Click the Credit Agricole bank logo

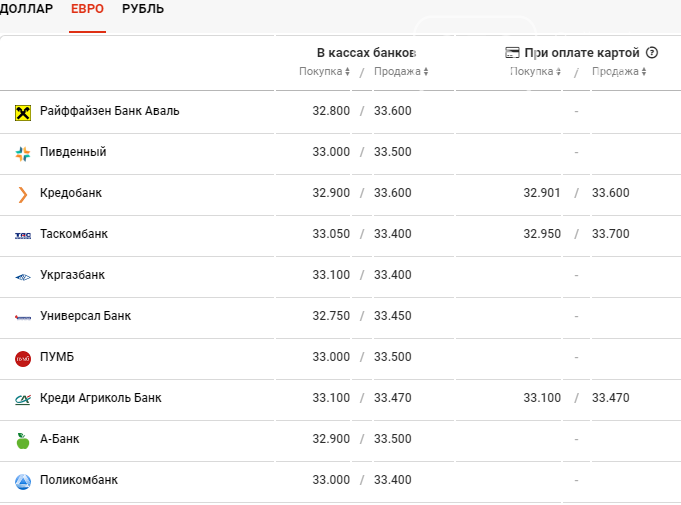click(x=23, y=399)
